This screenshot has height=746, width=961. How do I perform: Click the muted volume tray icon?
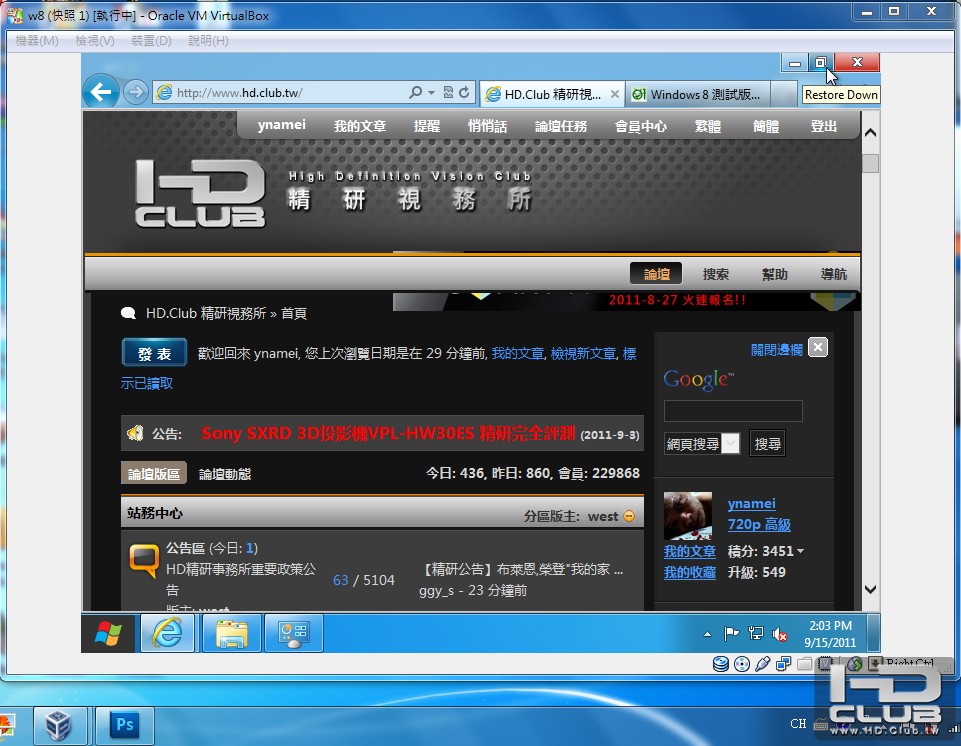780,634
